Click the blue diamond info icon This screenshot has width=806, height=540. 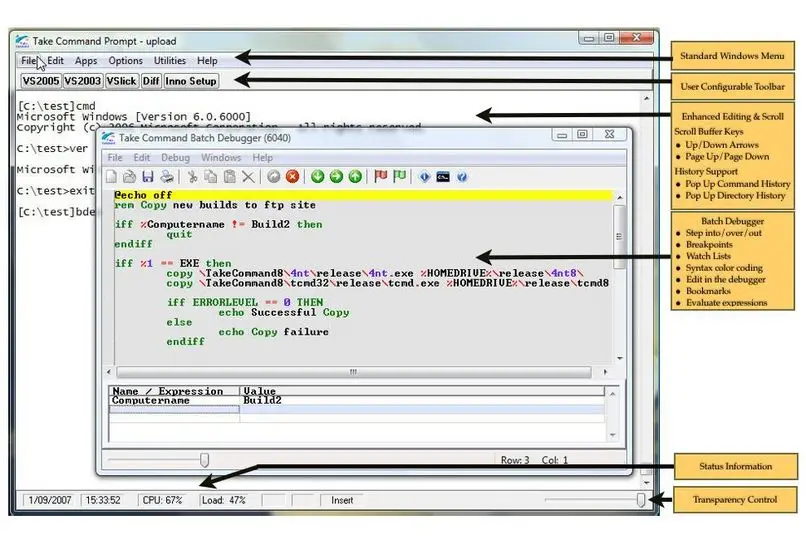point(425,177)
